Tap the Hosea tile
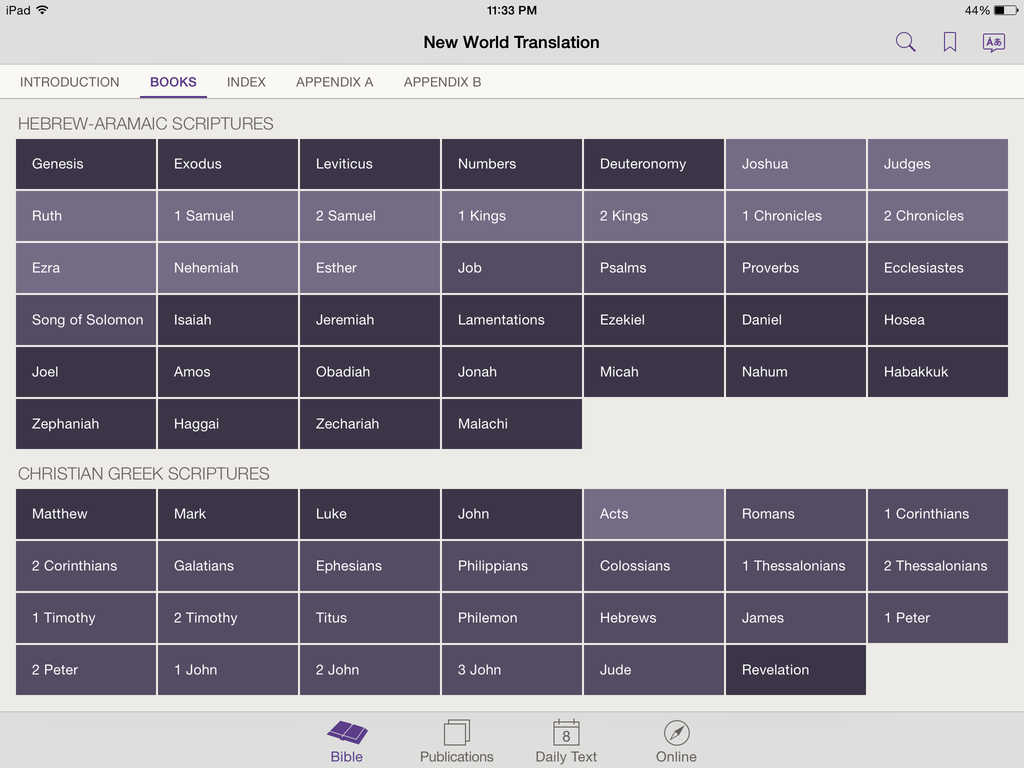Screen dimensions: 1024x768 tap(938, 320)
